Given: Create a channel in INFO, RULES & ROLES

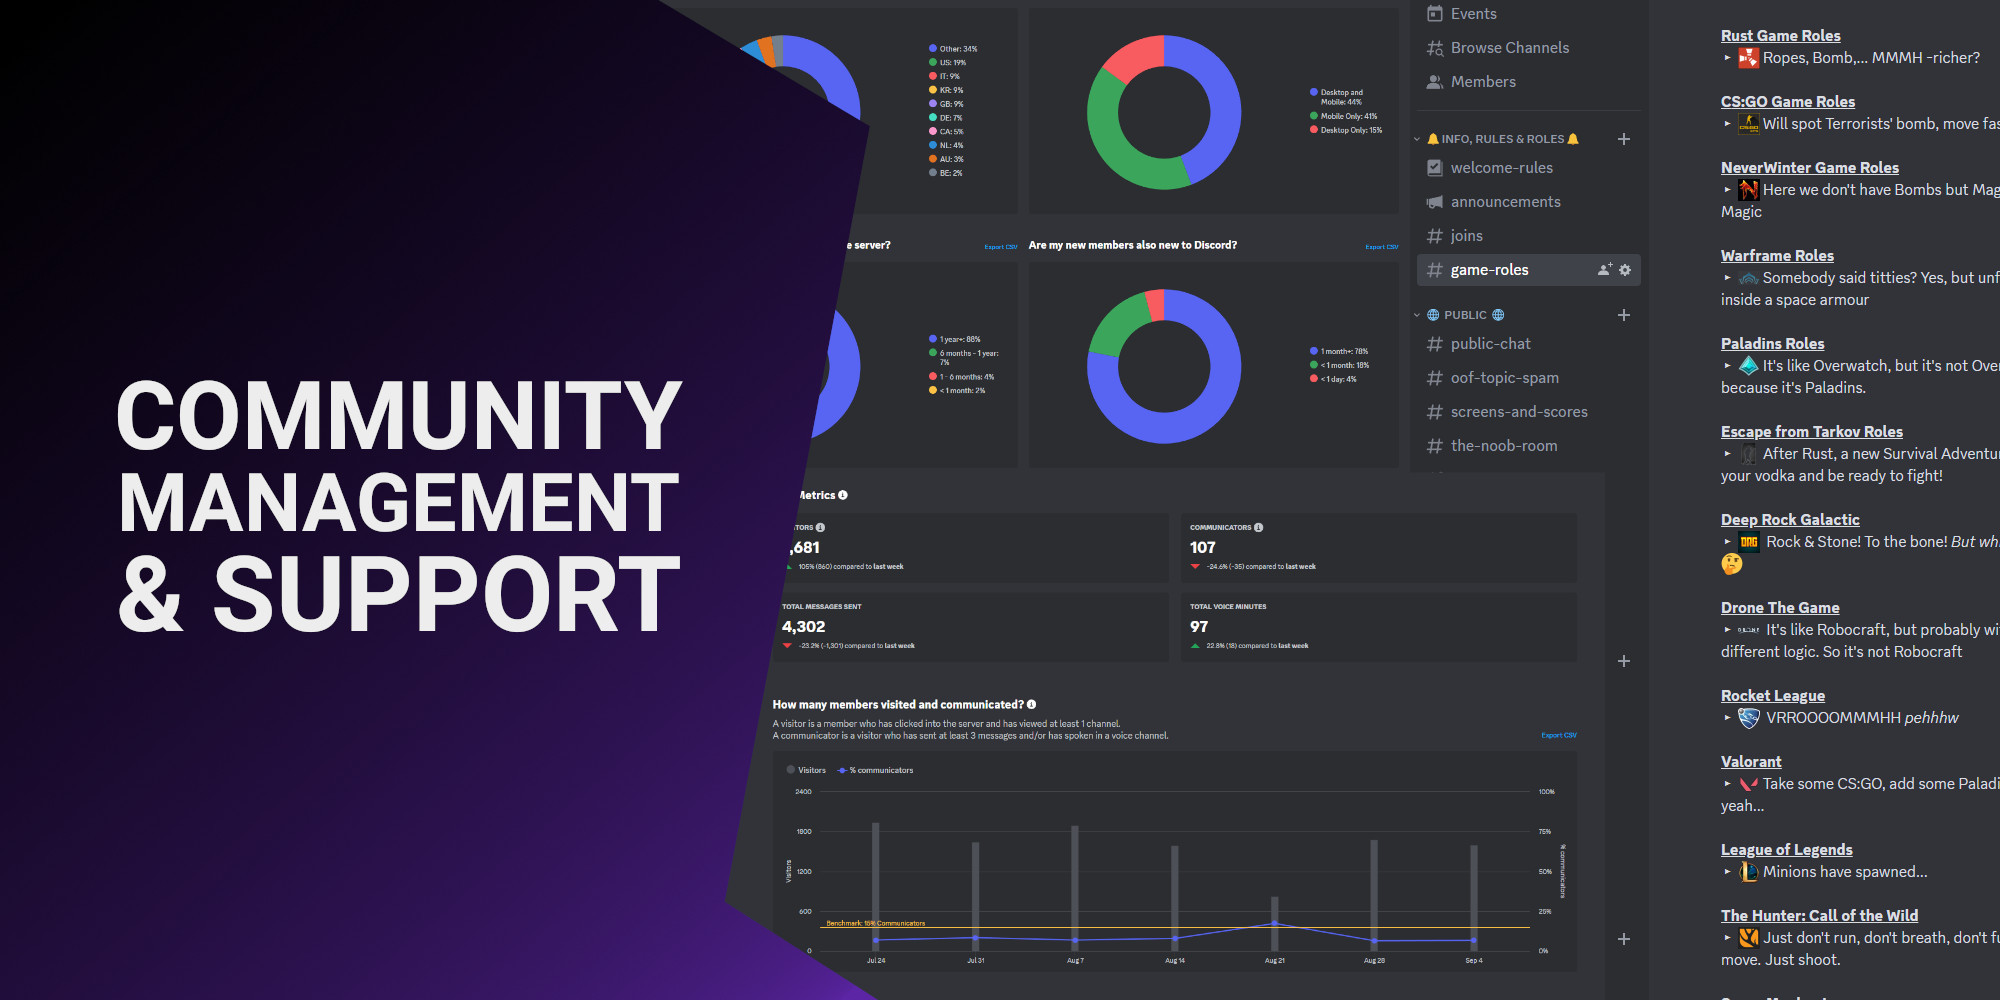Looking at the screenshot, I should point(1624,139).
